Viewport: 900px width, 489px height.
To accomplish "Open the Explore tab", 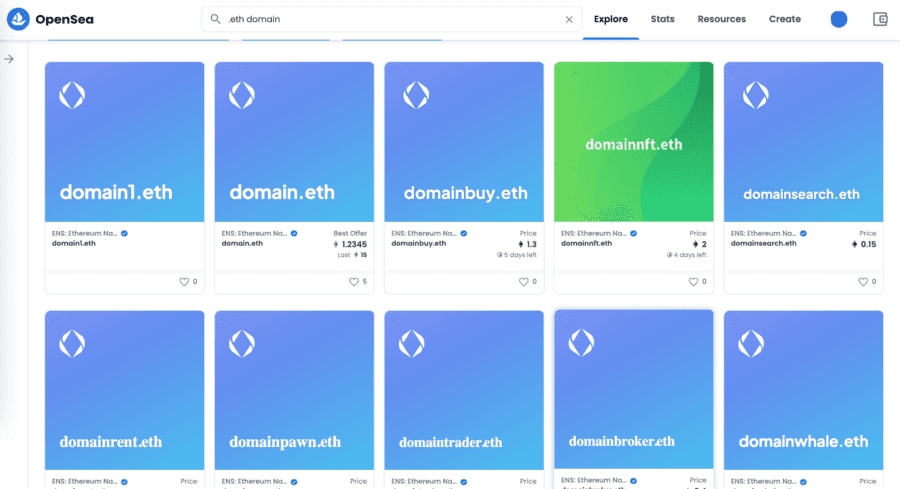I will coord(610,19).
